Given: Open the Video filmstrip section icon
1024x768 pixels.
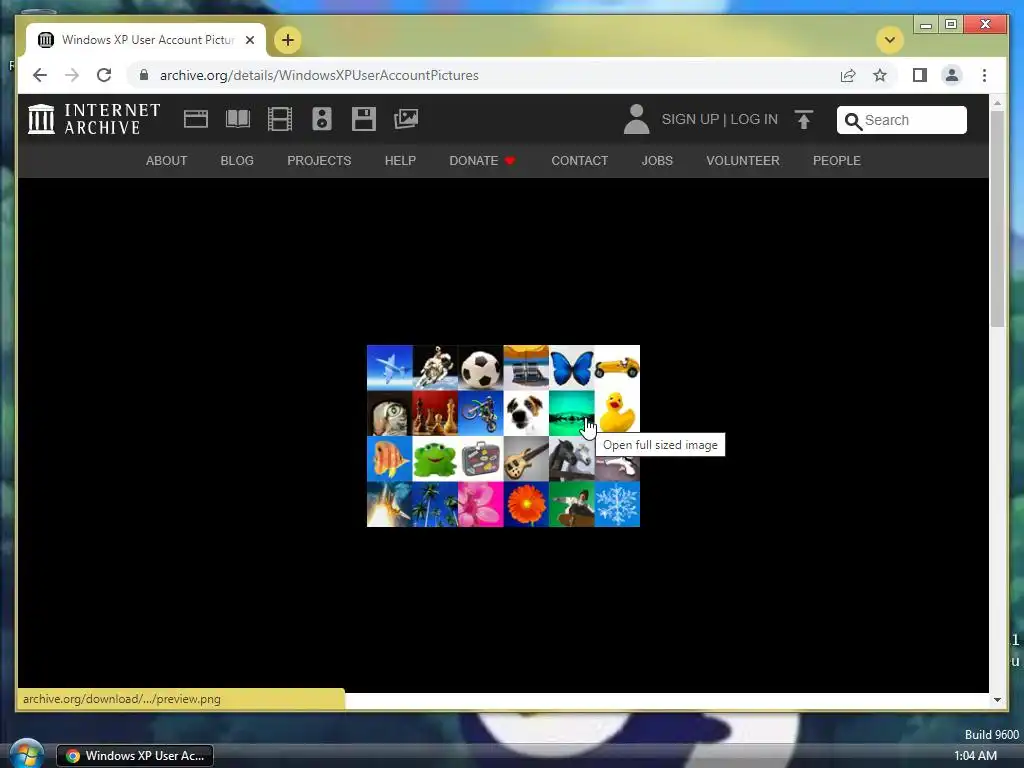Looking at the screenshot, I should (x=280, y=120).
